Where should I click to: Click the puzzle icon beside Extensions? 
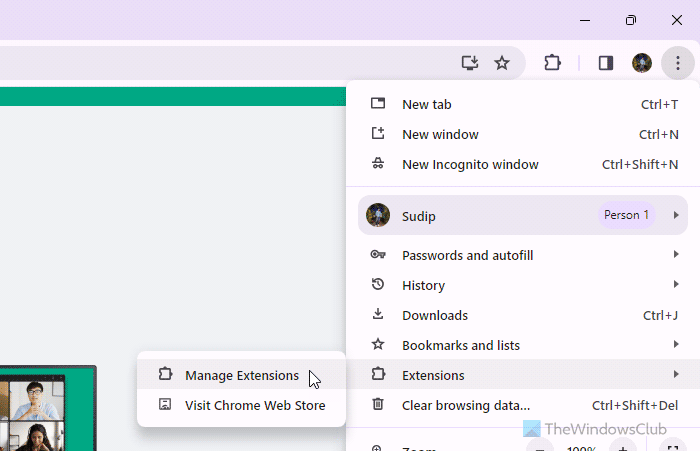coord(378,374)
